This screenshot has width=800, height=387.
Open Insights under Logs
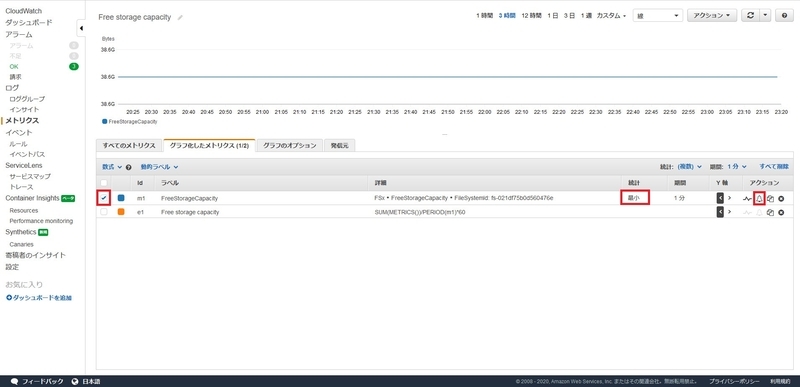pyautogui.click(x=24, y=110)
